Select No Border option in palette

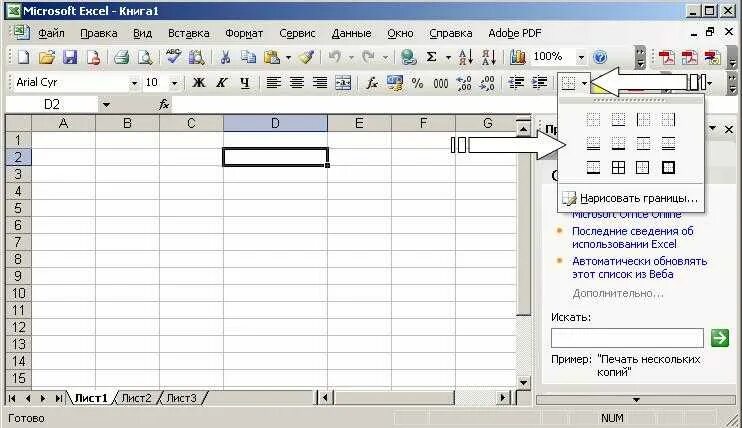[x=593, y=119]
